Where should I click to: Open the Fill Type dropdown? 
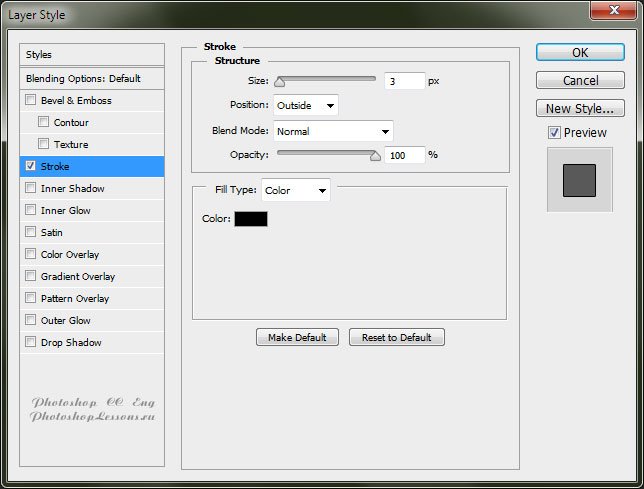pyautogui.click(x=295, y=190)
